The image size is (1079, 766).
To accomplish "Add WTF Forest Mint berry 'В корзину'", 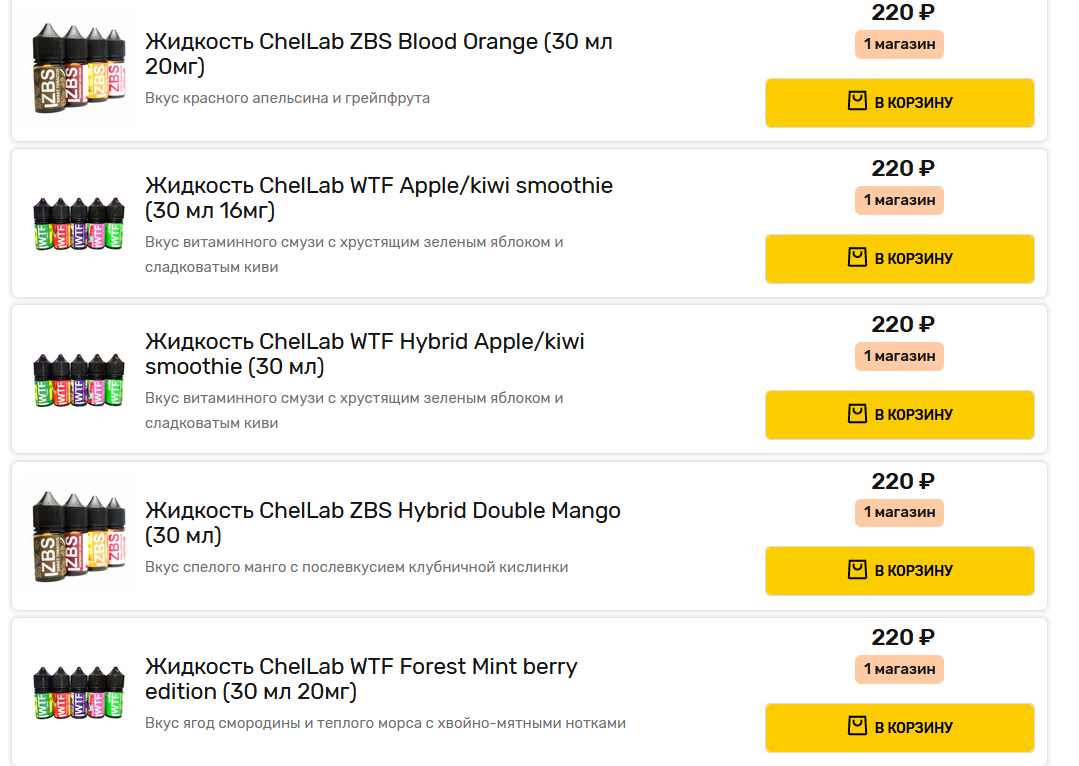I will point(899,727).
